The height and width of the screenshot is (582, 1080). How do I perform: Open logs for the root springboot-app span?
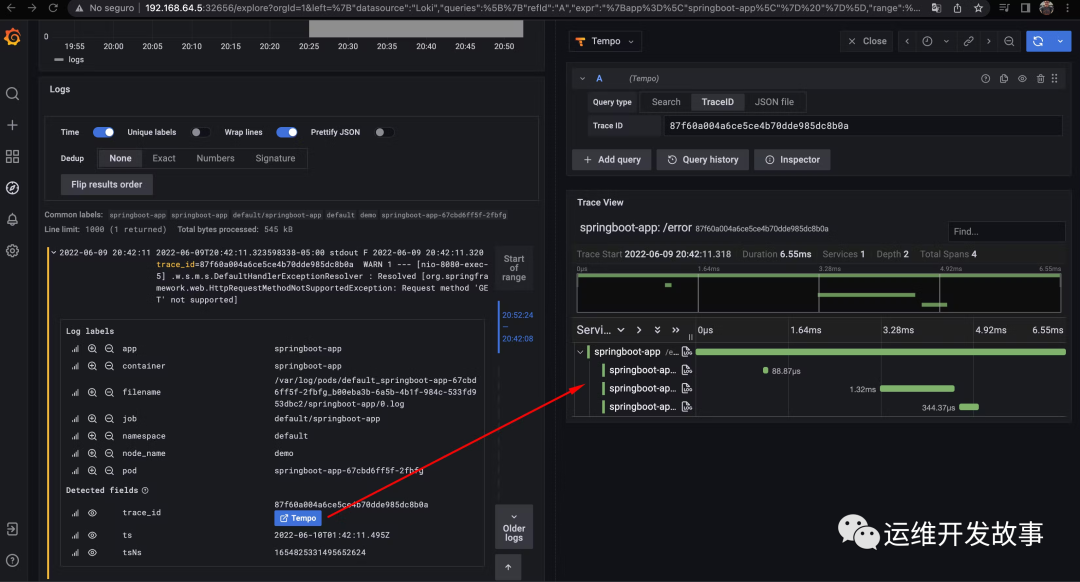(686, 352)
